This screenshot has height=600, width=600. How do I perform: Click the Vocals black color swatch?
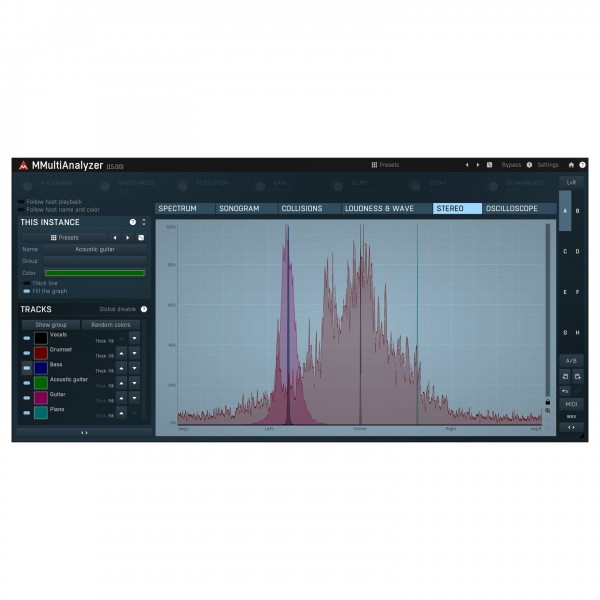(41, 338)
